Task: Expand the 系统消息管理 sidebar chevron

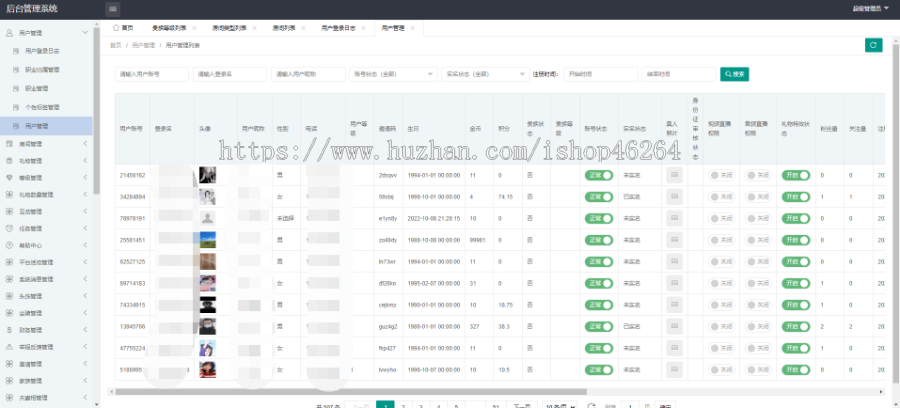Action: point(86,279)
